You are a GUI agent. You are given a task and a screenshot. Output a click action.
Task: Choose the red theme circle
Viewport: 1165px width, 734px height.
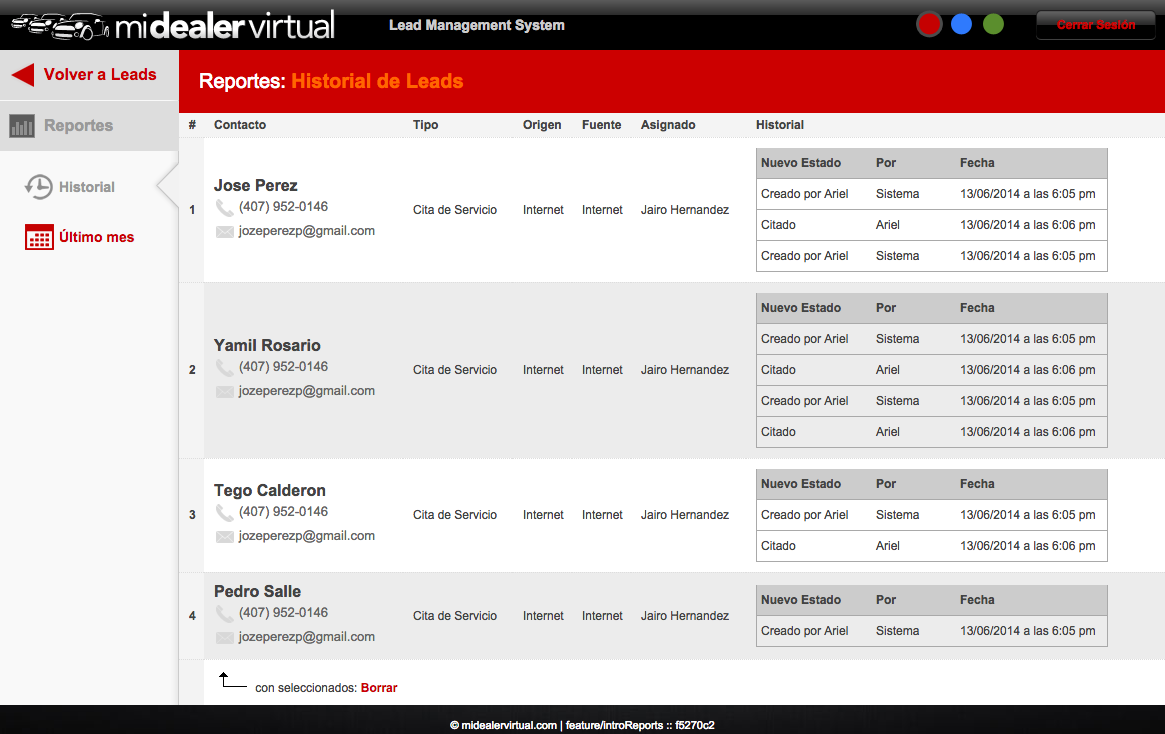coord(929,25)
